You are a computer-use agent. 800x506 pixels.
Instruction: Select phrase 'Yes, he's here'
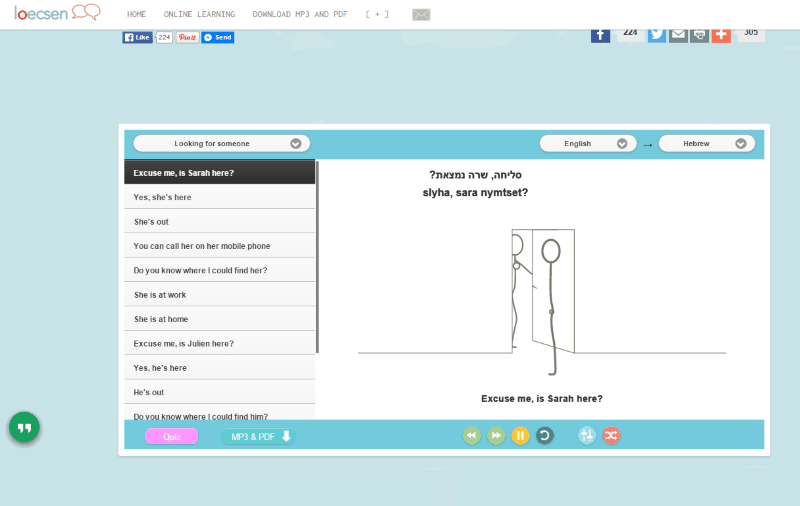coord(219,368)
